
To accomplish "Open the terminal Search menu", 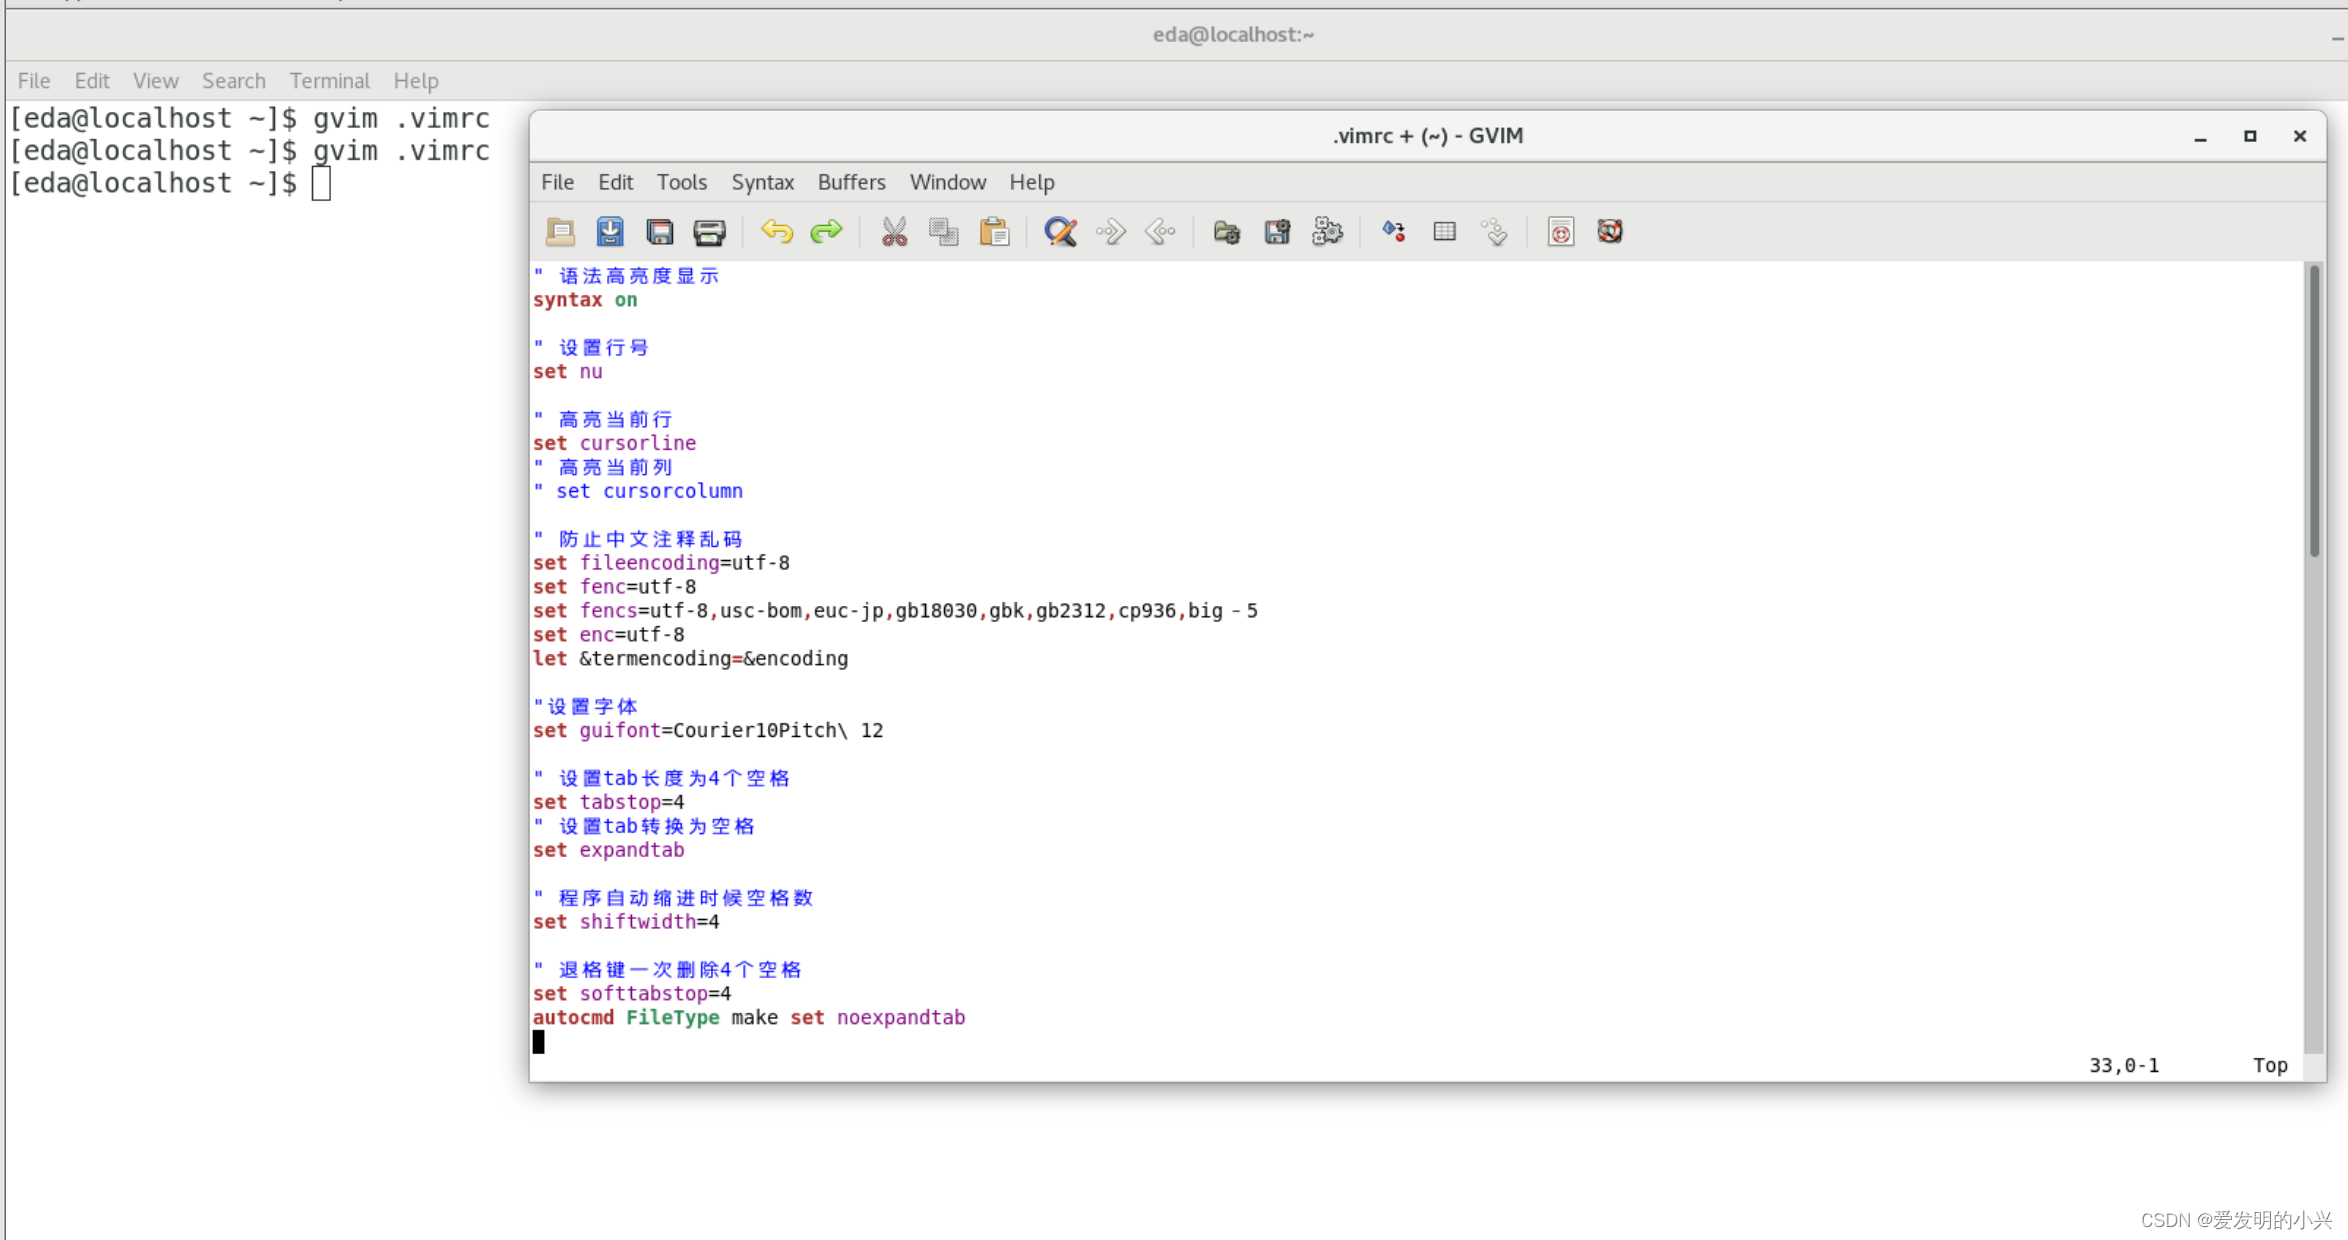I will coord(234,81).
